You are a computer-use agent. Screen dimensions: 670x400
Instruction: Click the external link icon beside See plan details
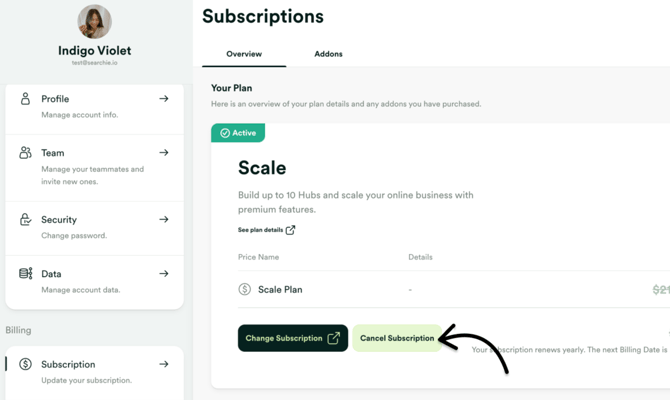click(x=290, y=230)
